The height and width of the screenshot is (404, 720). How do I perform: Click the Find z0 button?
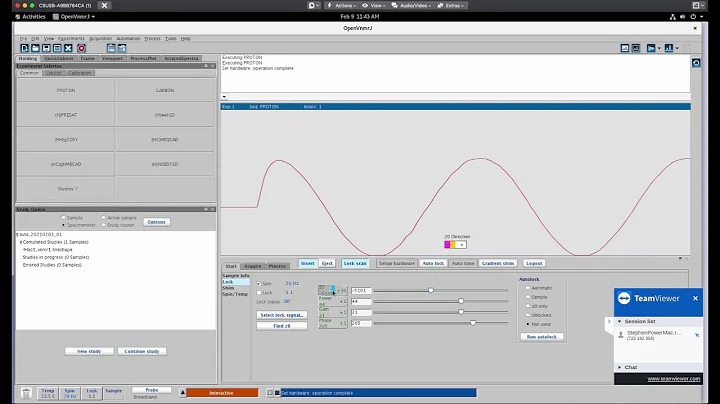[282, 326]
